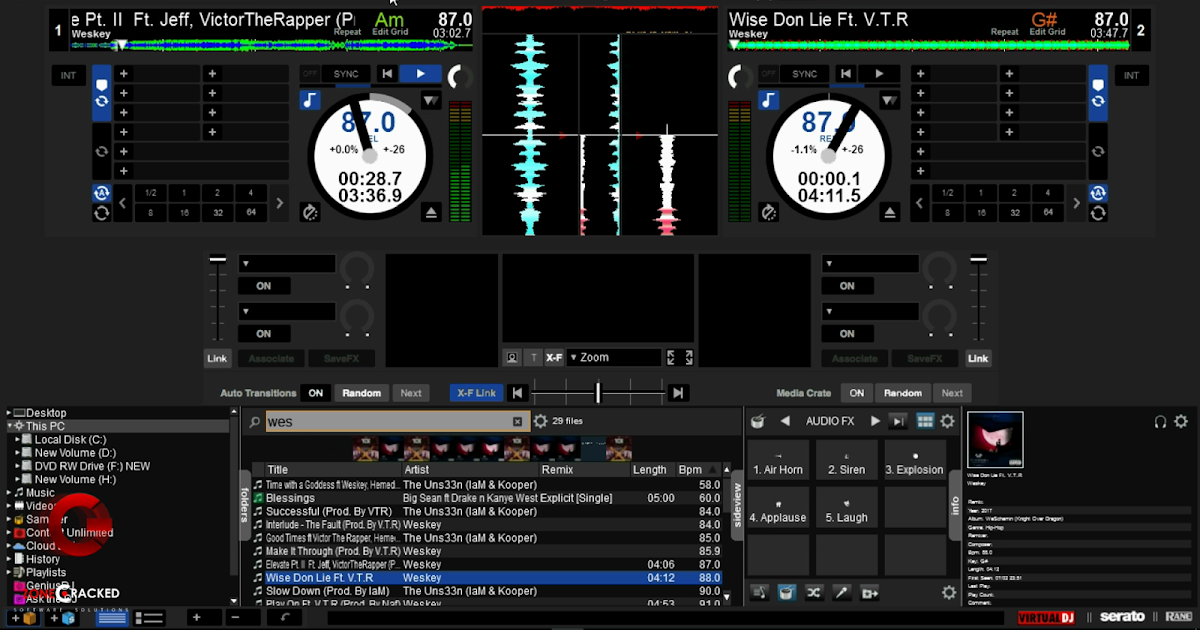Image resolution: width=1200 pixels, height=630 pixels.
Task: Snap crossfader to the right deck
Action: [678, 393]
